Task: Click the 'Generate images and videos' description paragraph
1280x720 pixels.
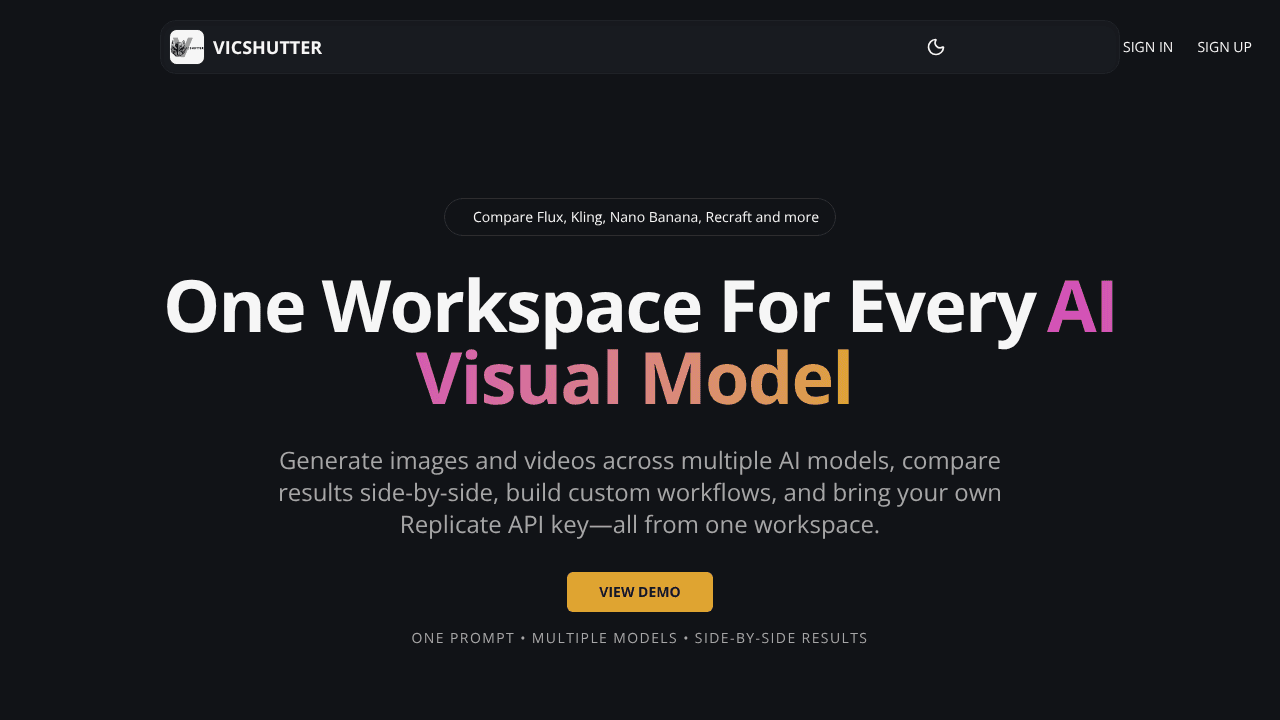Action: coord(640,492)
